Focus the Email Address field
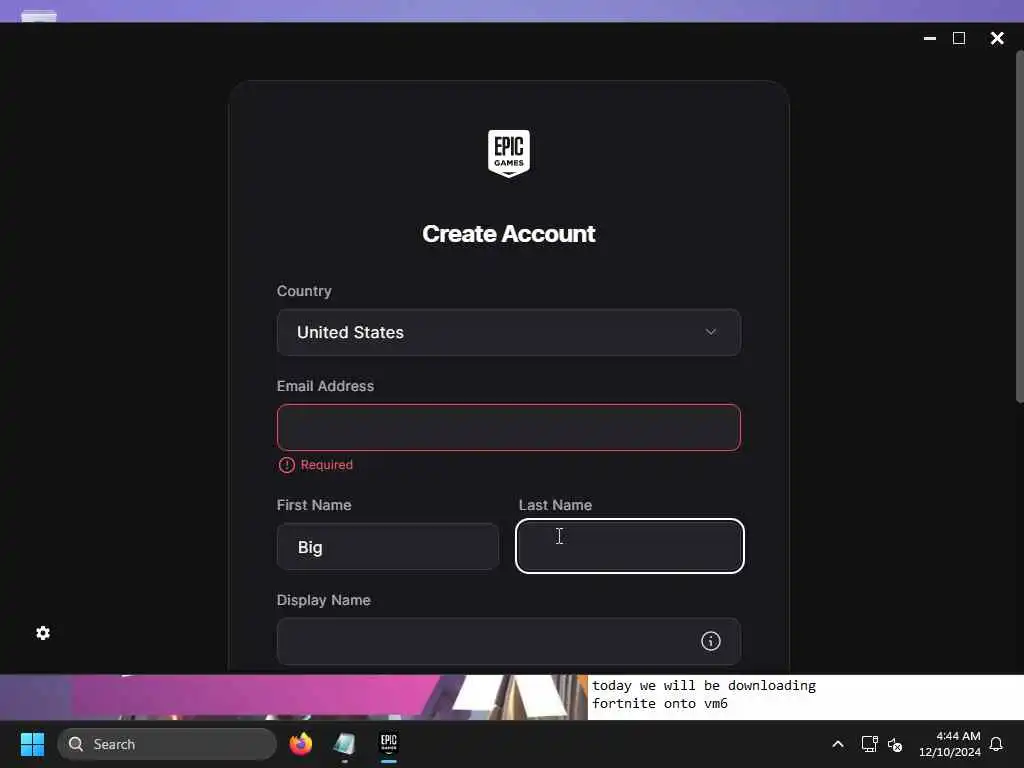This screenshot has width=1024, height=768. point(509,427)
